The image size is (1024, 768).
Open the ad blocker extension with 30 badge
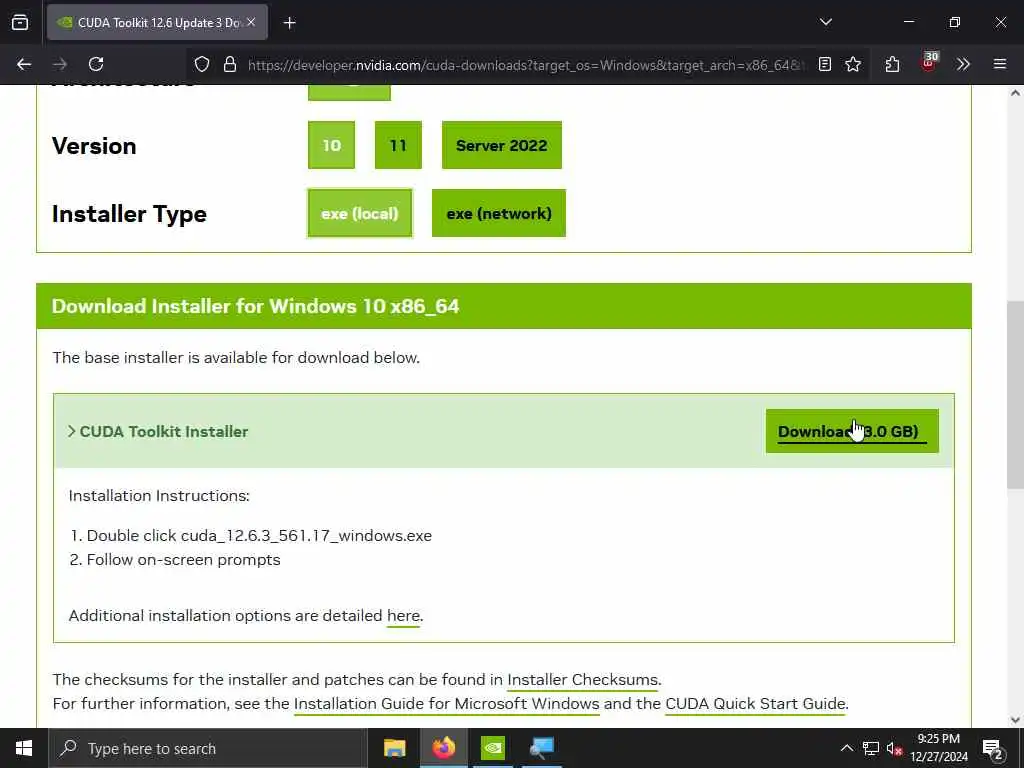point(929,63)
